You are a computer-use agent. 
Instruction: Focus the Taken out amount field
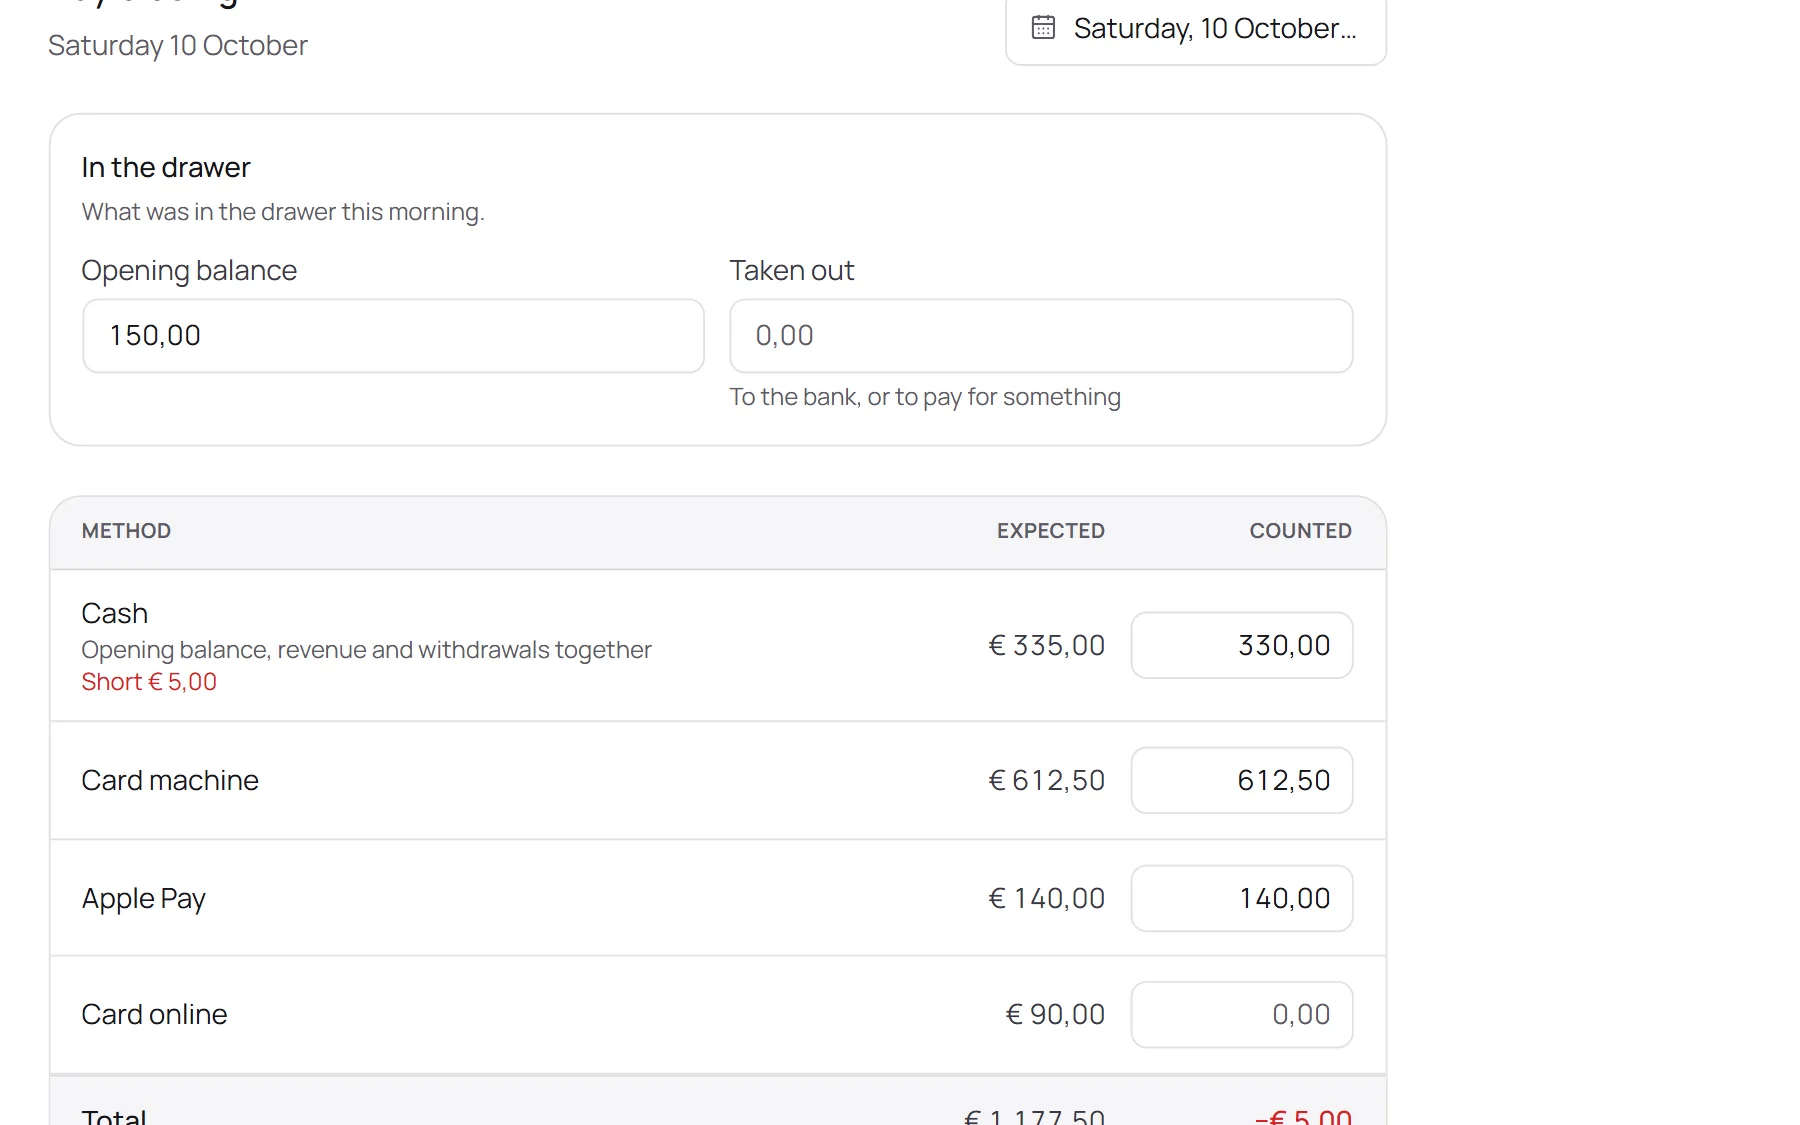[x=1041, y=336]
